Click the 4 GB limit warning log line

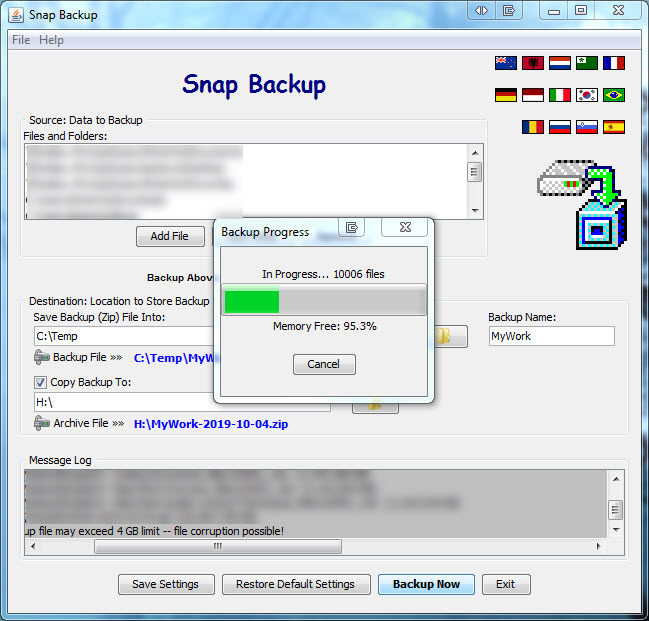click(x=154, y=531)
